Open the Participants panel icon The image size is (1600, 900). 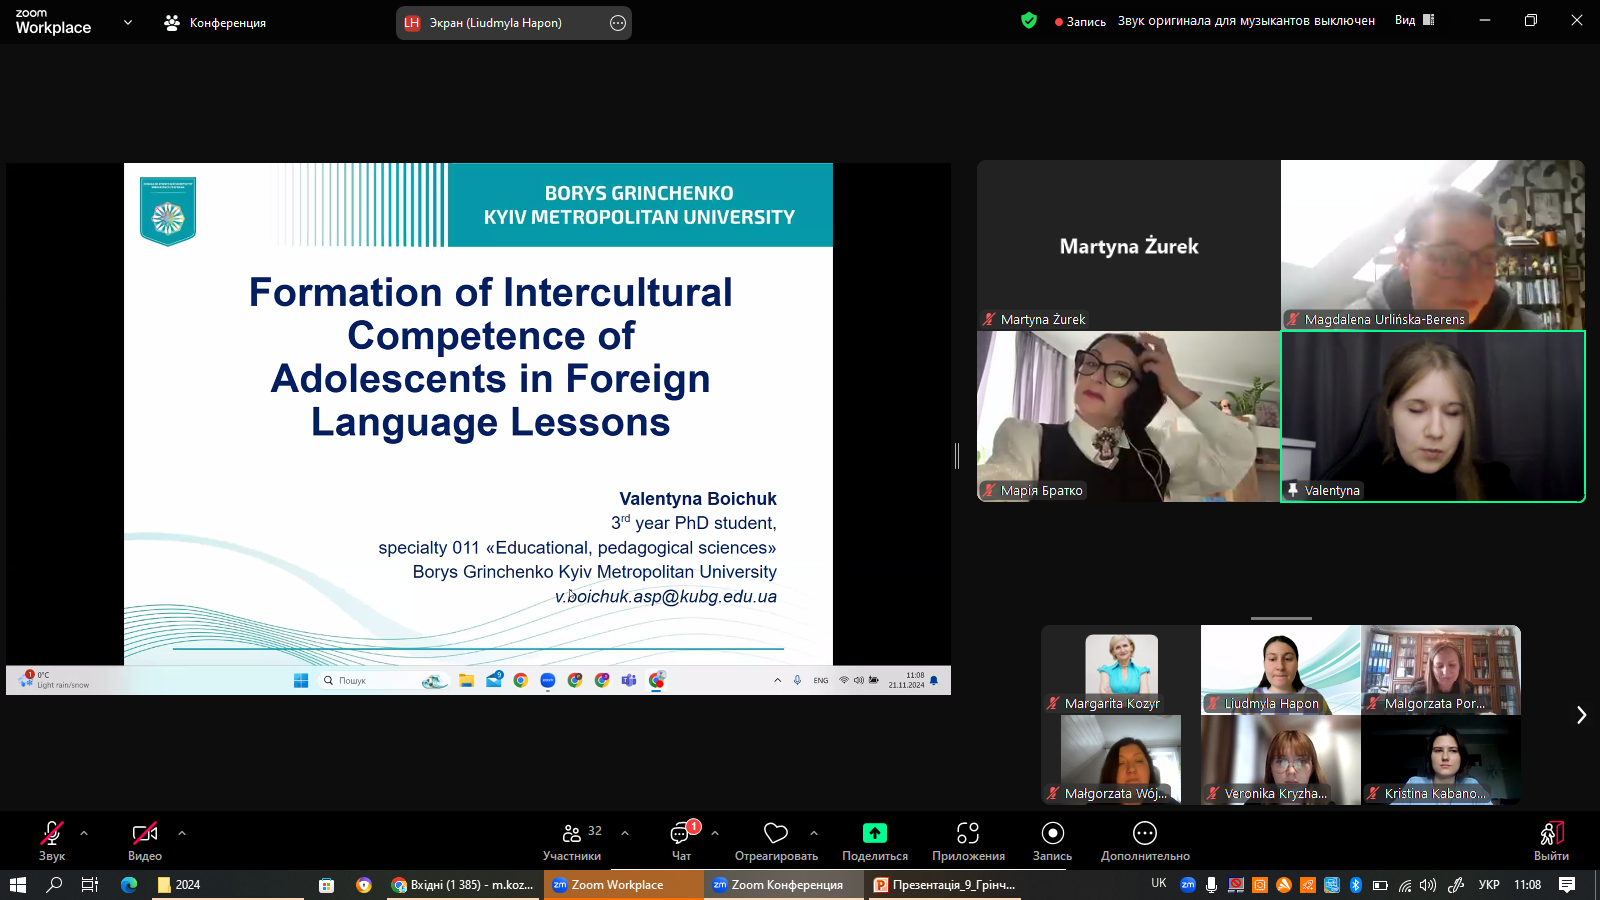click(x=572, y=833)
